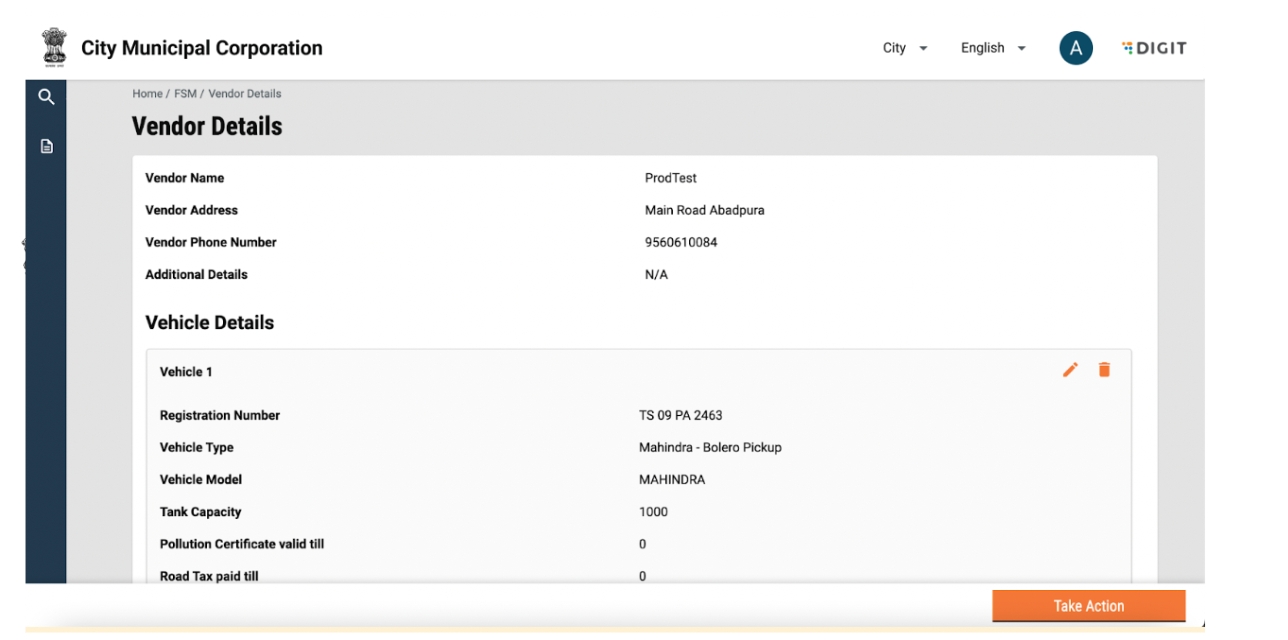The image size is (1288, 640).
Task: Click the registration number TS 09 PA 2463
Action: (680, 416)
